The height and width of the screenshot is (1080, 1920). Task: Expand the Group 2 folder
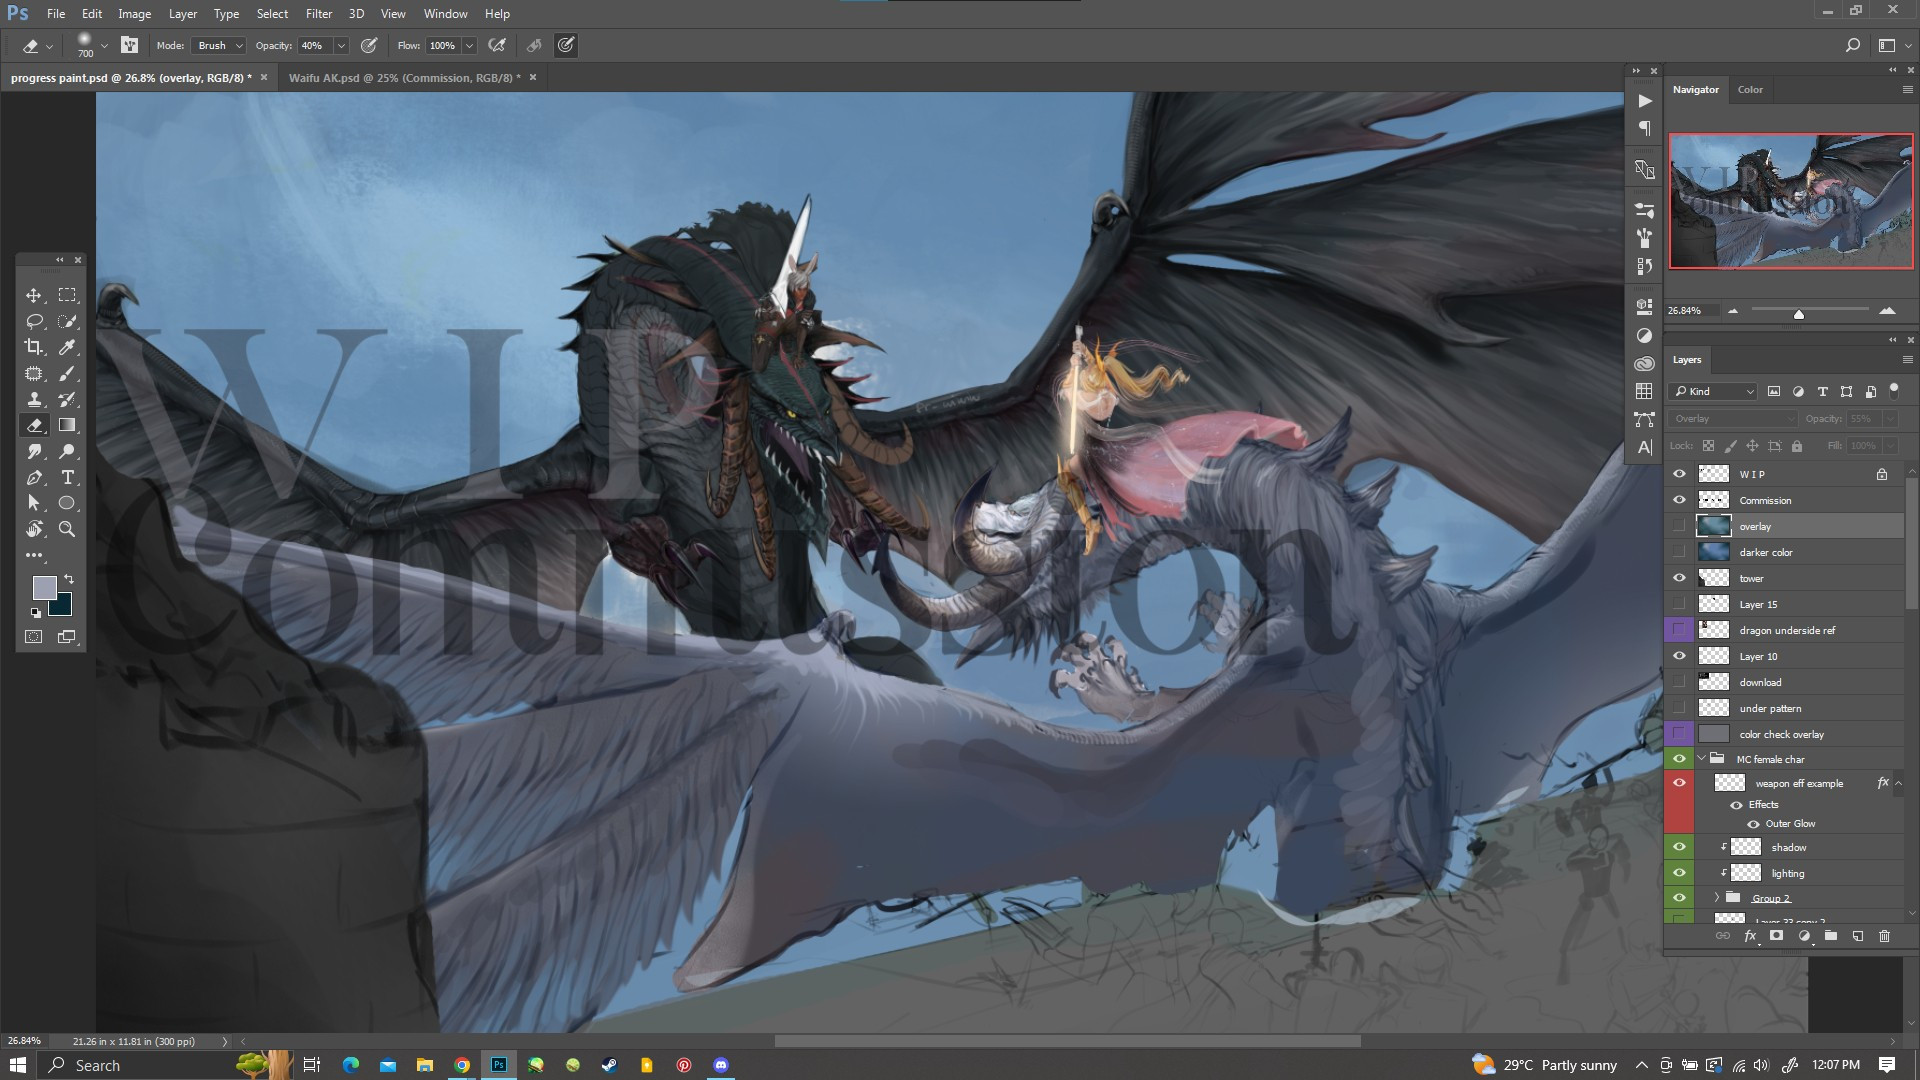tap(1717, 898)
